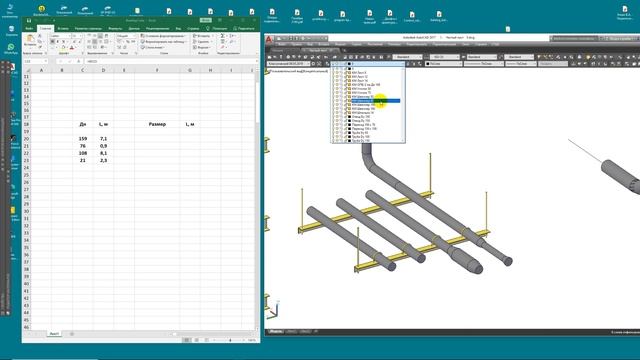The width and height of the screenshot is (640, 360).
Task: Click Форматировать как таблицу in Excel
Action: click(163, 42)
